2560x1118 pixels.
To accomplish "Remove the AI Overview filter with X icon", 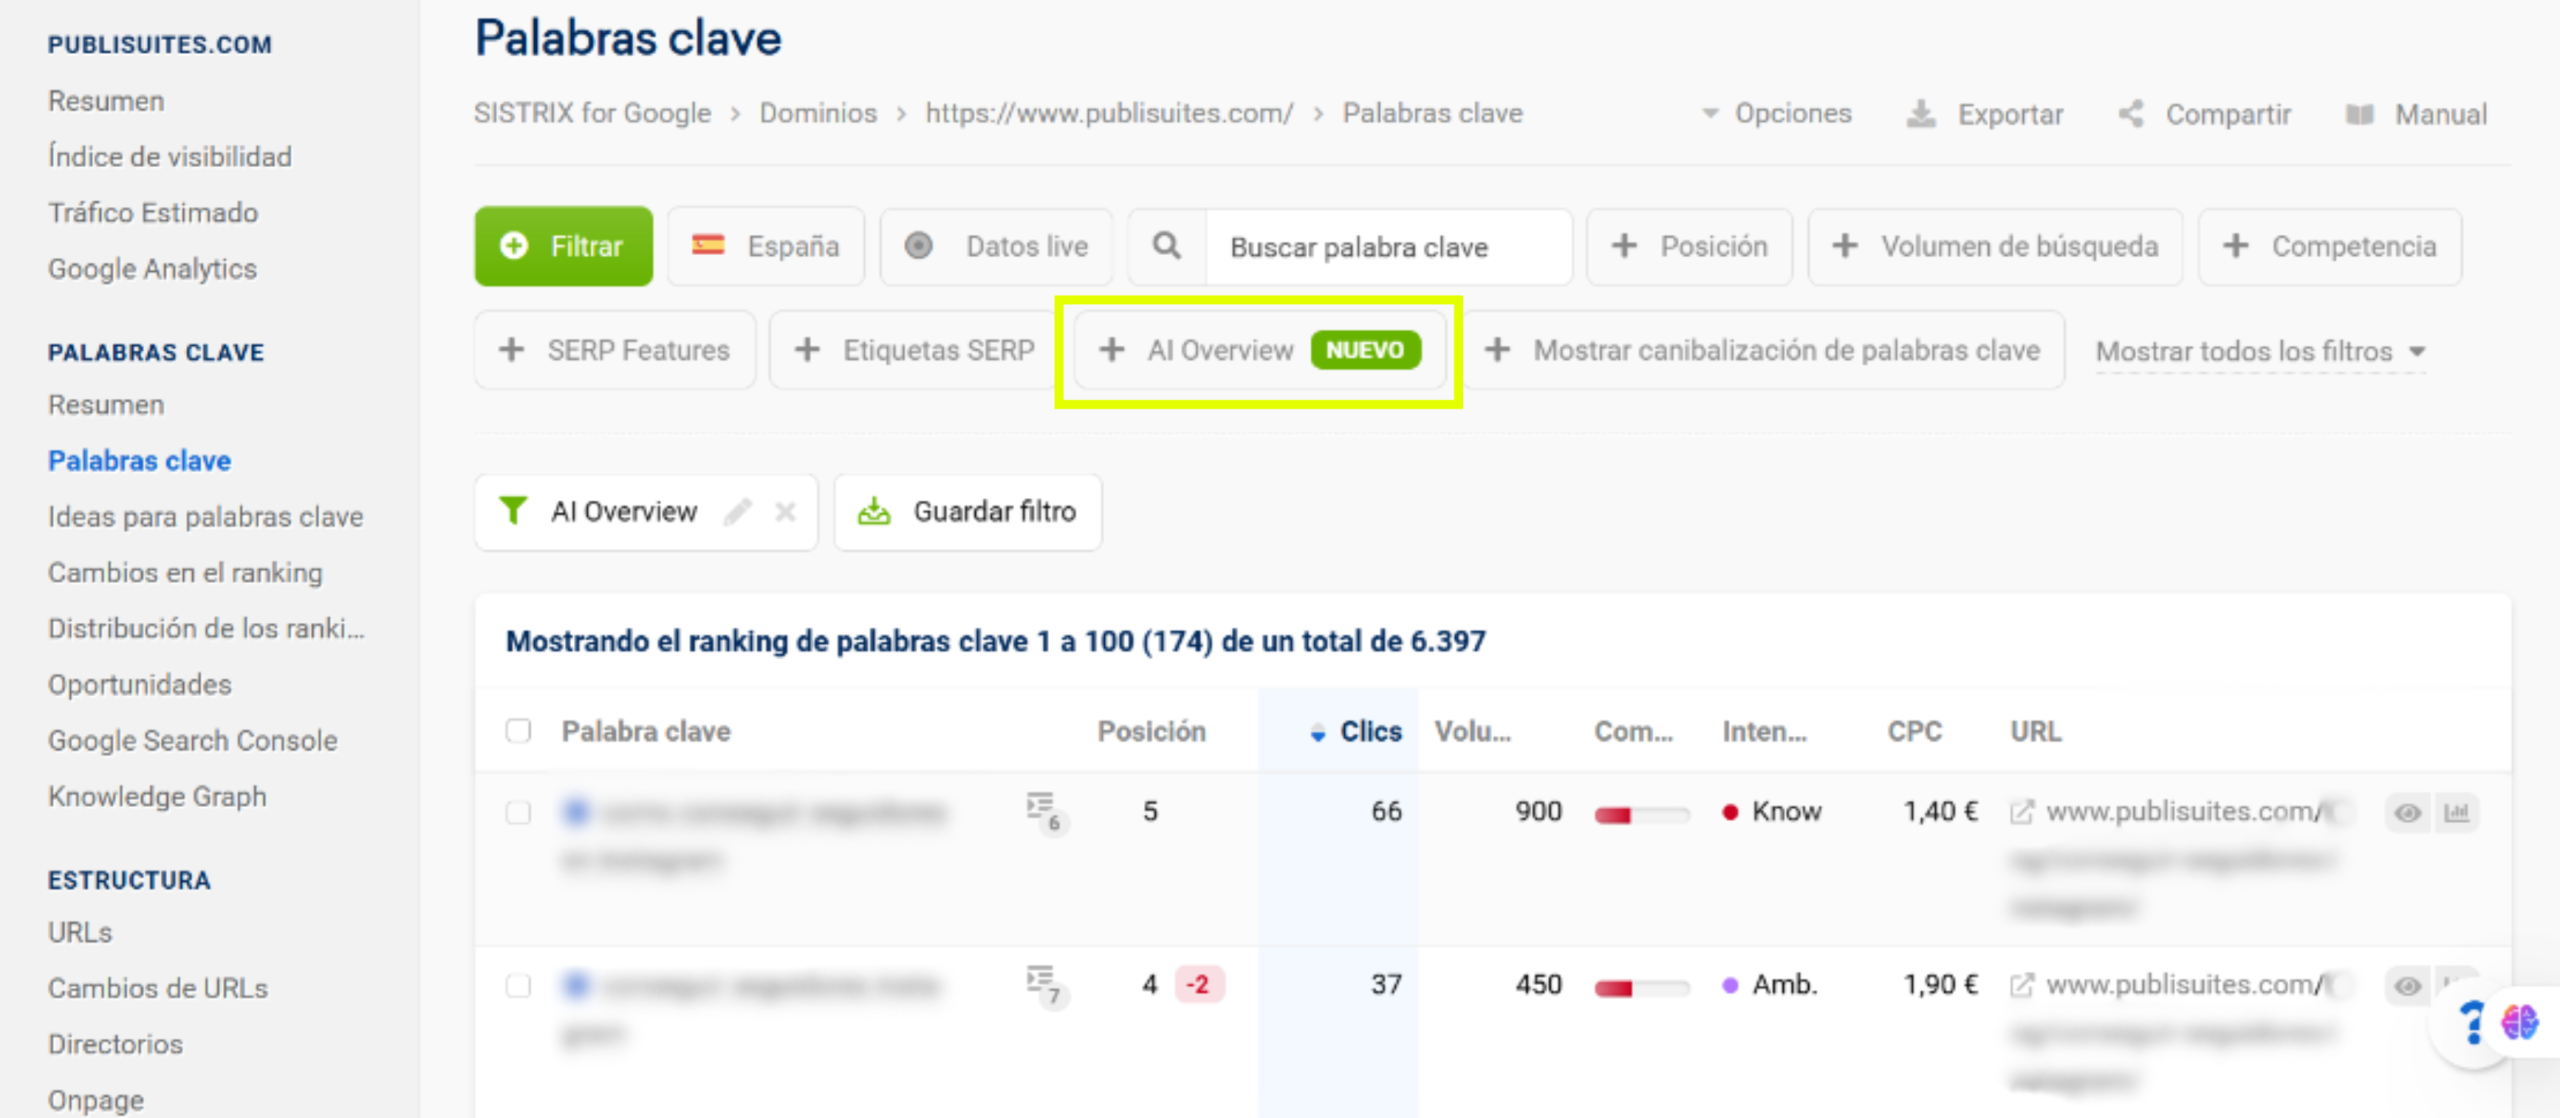I will pos(785,512).
